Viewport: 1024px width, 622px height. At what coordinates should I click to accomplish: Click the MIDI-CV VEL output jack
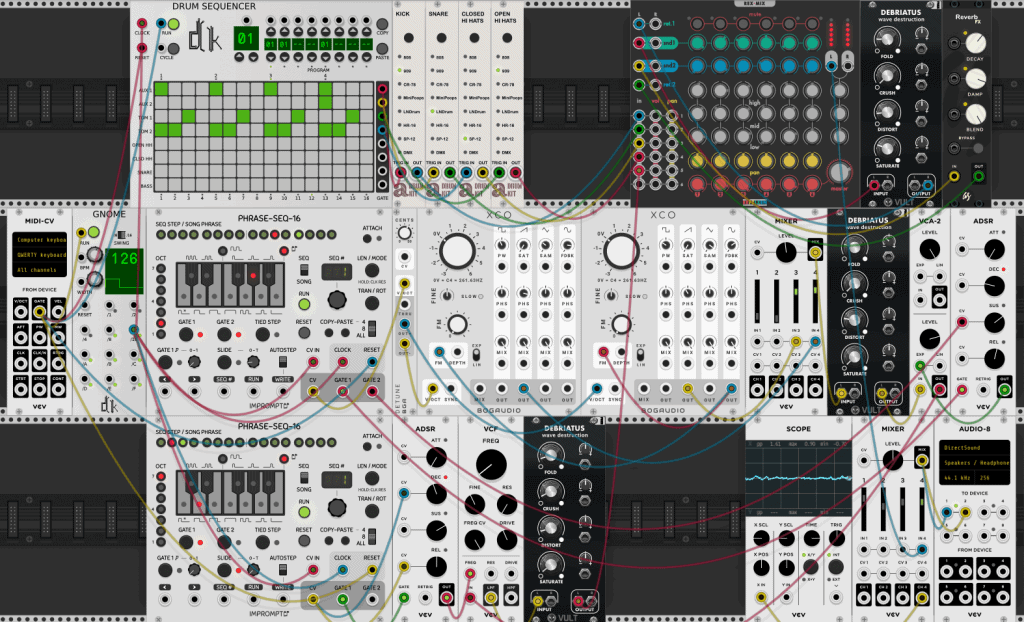(x=58, y=312)
